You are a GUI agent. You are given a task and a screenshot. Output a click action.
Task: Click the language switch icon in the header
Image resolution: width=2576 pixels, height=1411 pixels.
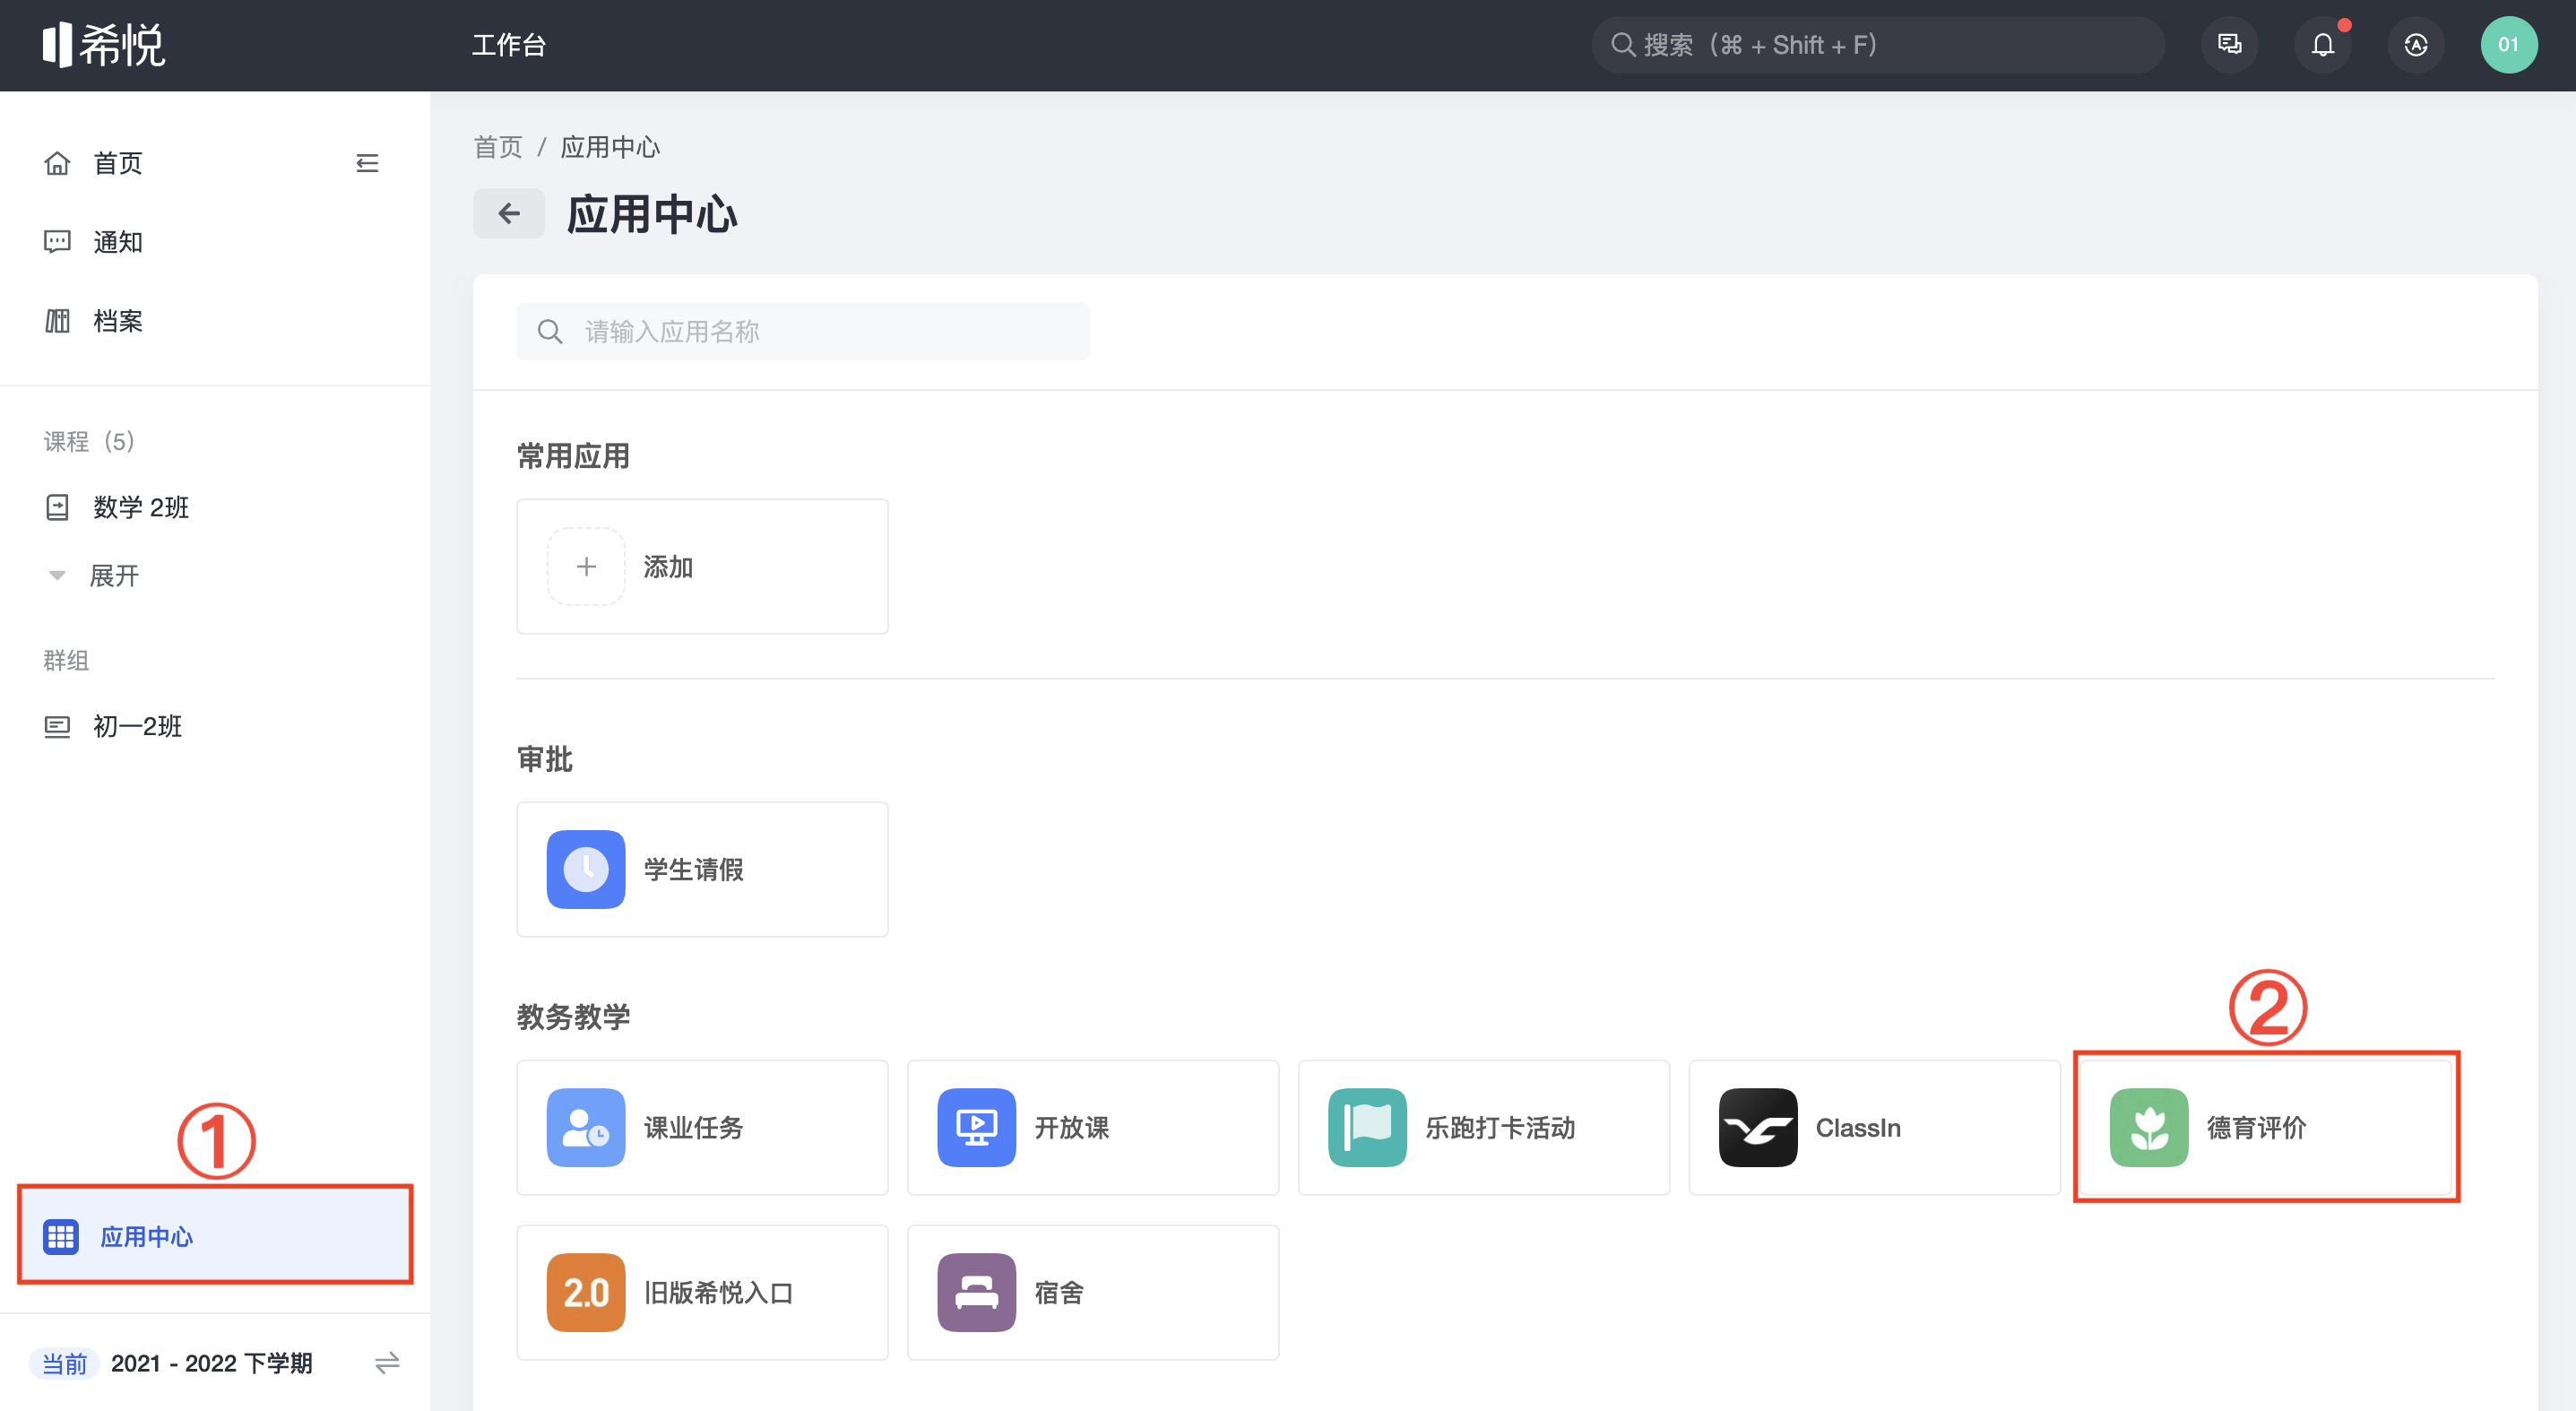2416,45
